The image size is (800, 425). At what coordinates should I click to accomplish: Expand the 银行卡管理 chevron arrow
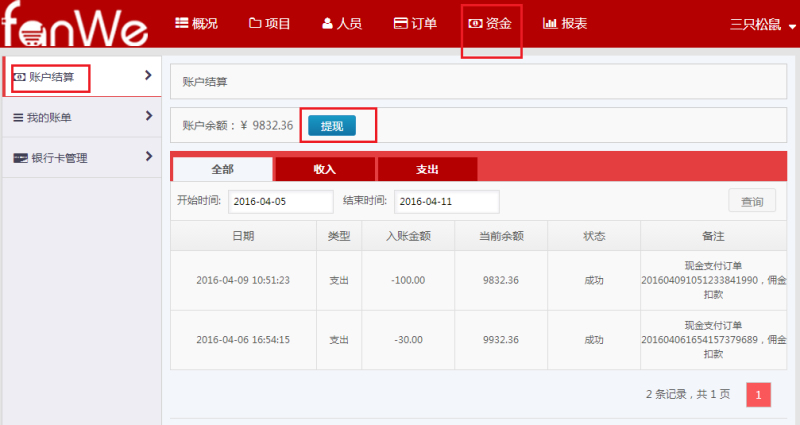(148, 156)
